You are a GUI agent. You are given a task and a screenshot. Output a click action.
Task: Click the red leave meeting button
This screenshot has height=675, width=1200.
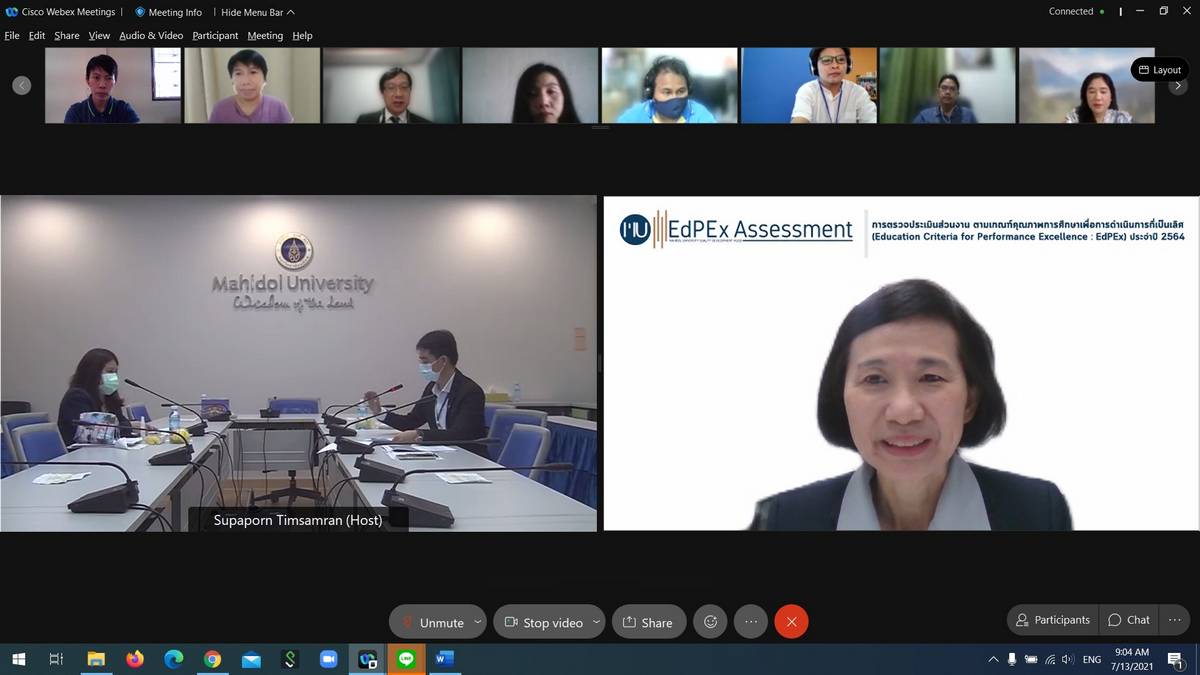pyautogui.click(x=791, y=622)
